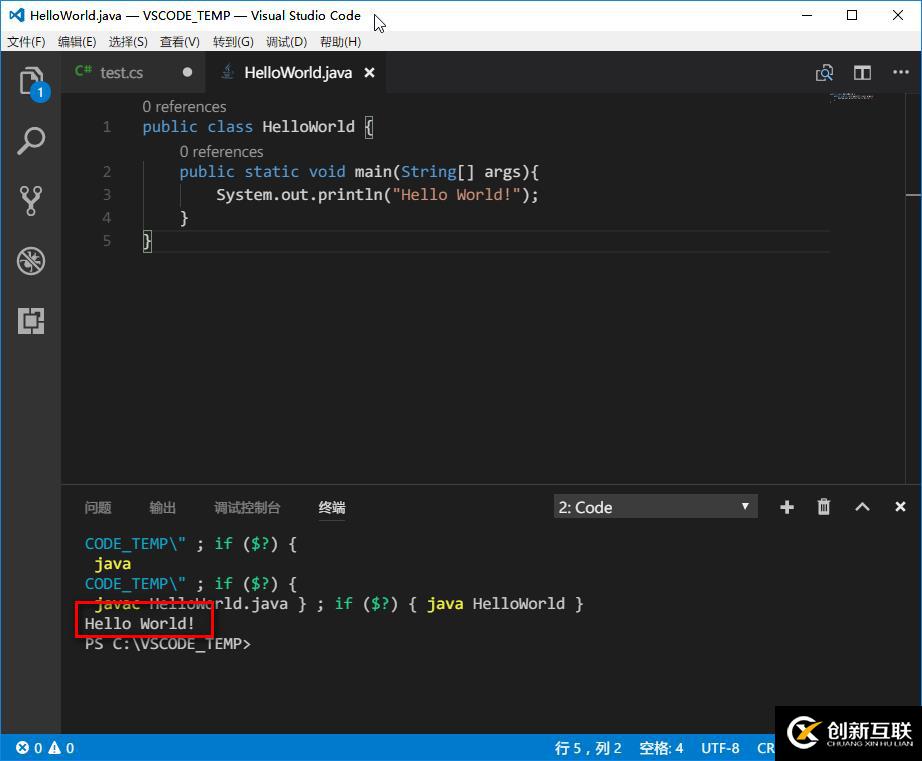Image resolution: width=922 pixels, height=761 pixels.
Task: Click the Hello World! terminal output line
Action: tap(139, 623)
